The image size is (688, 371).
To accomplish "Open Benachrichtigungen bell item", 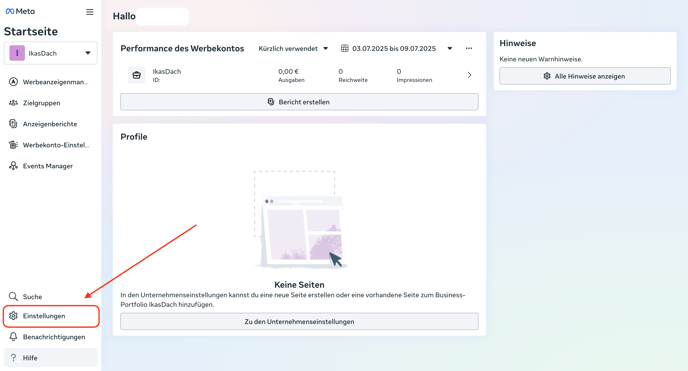I will tap(50, 337).
